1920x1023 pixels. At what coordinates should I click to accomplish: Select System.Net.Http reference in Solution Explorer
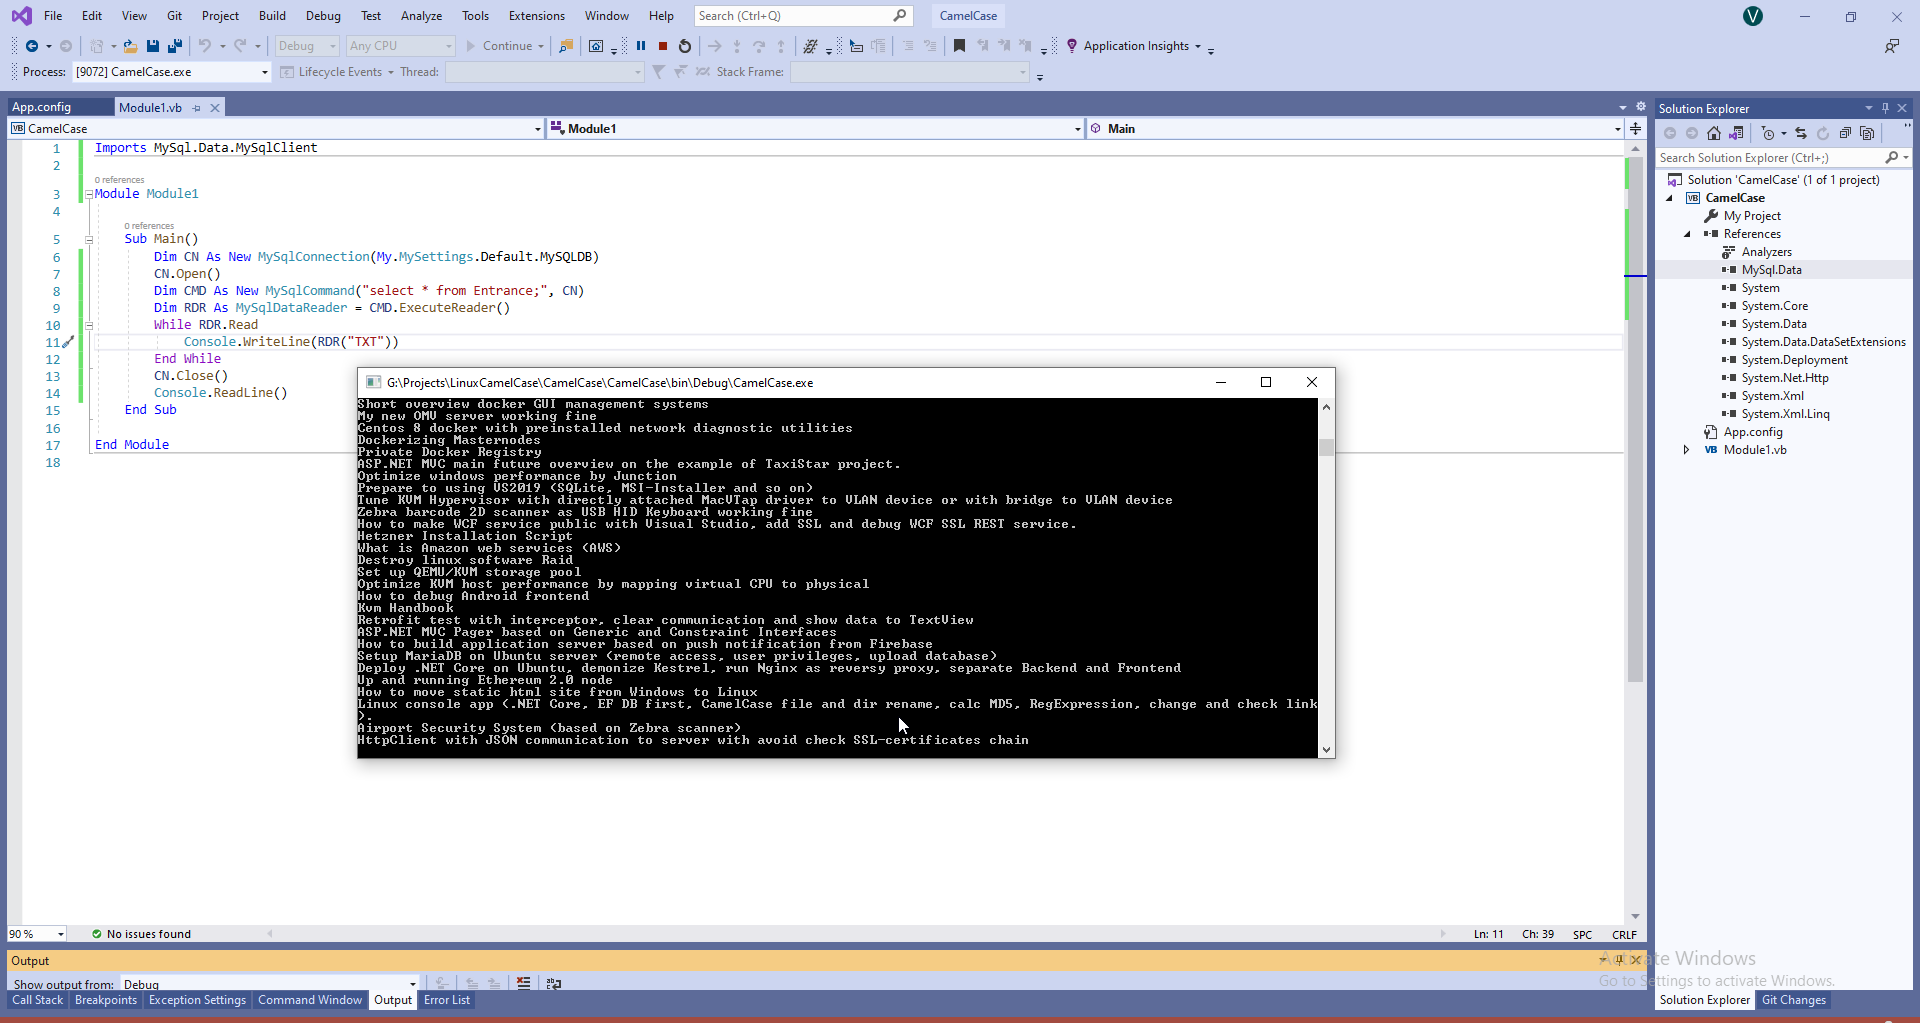[1784, 378]
